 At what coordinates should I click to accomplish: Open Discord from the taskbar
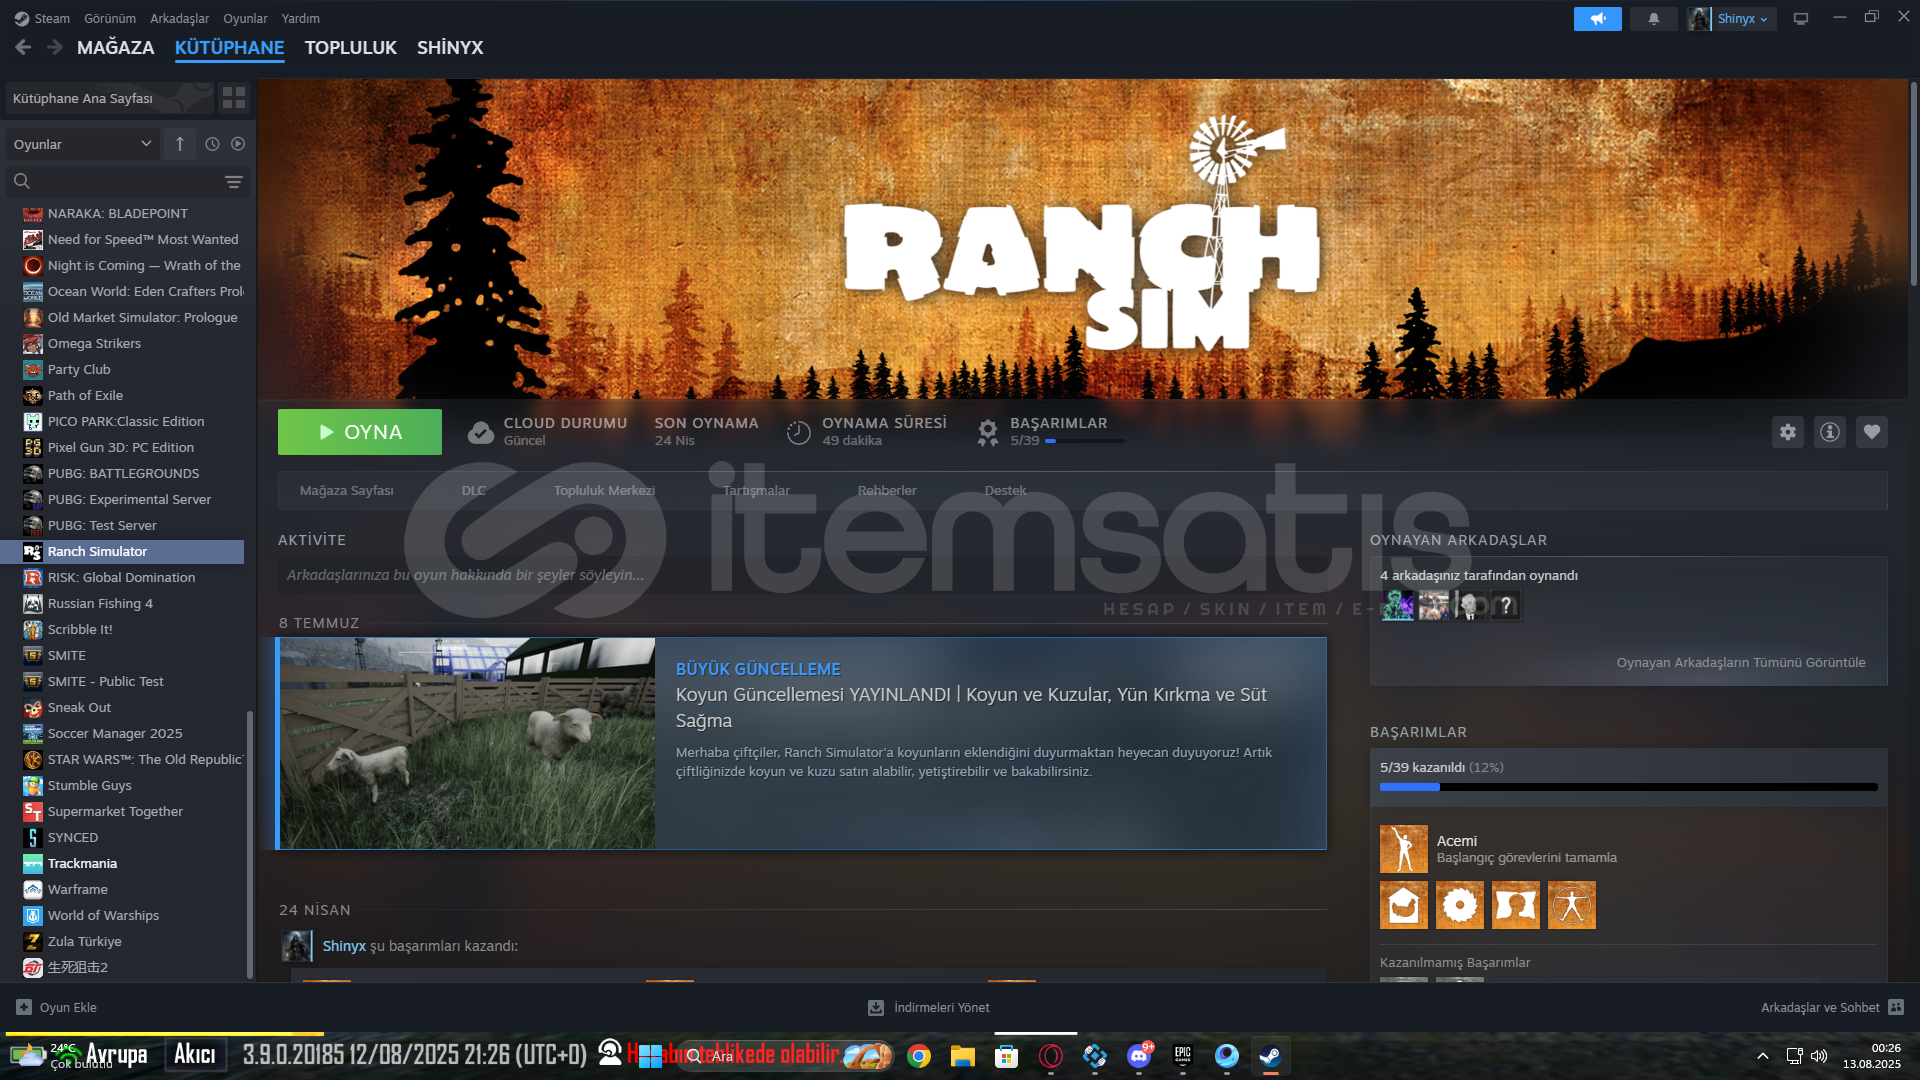[x=1139, y=1056]
